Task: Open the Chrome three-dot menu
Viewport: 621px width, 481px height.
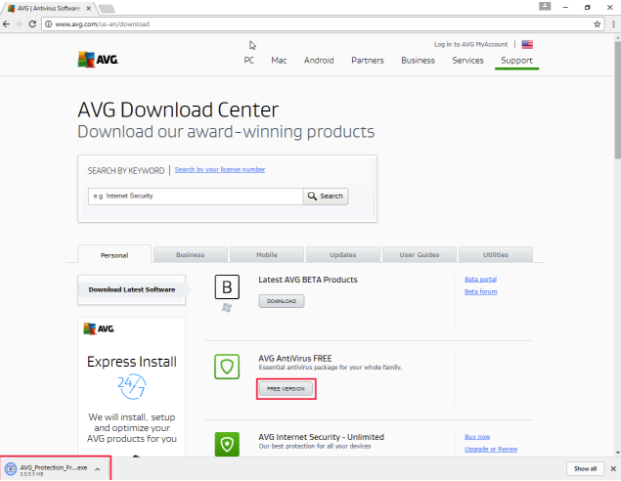Action: (613, 24)
